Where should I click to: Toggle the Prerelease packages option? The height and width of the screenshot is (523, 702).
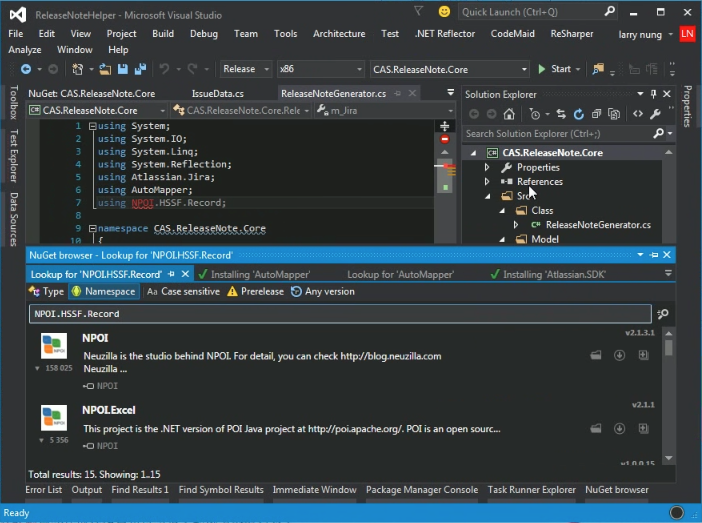(255, 292)
